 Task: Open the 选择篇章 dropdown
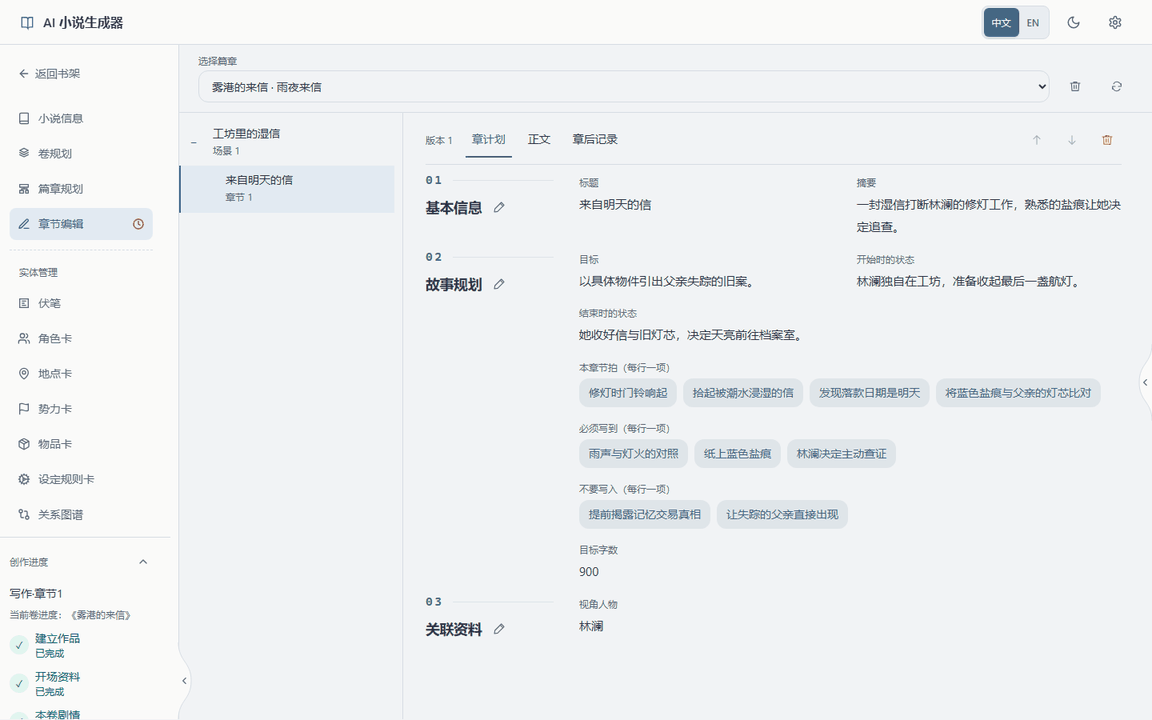[x=623, y=87]
